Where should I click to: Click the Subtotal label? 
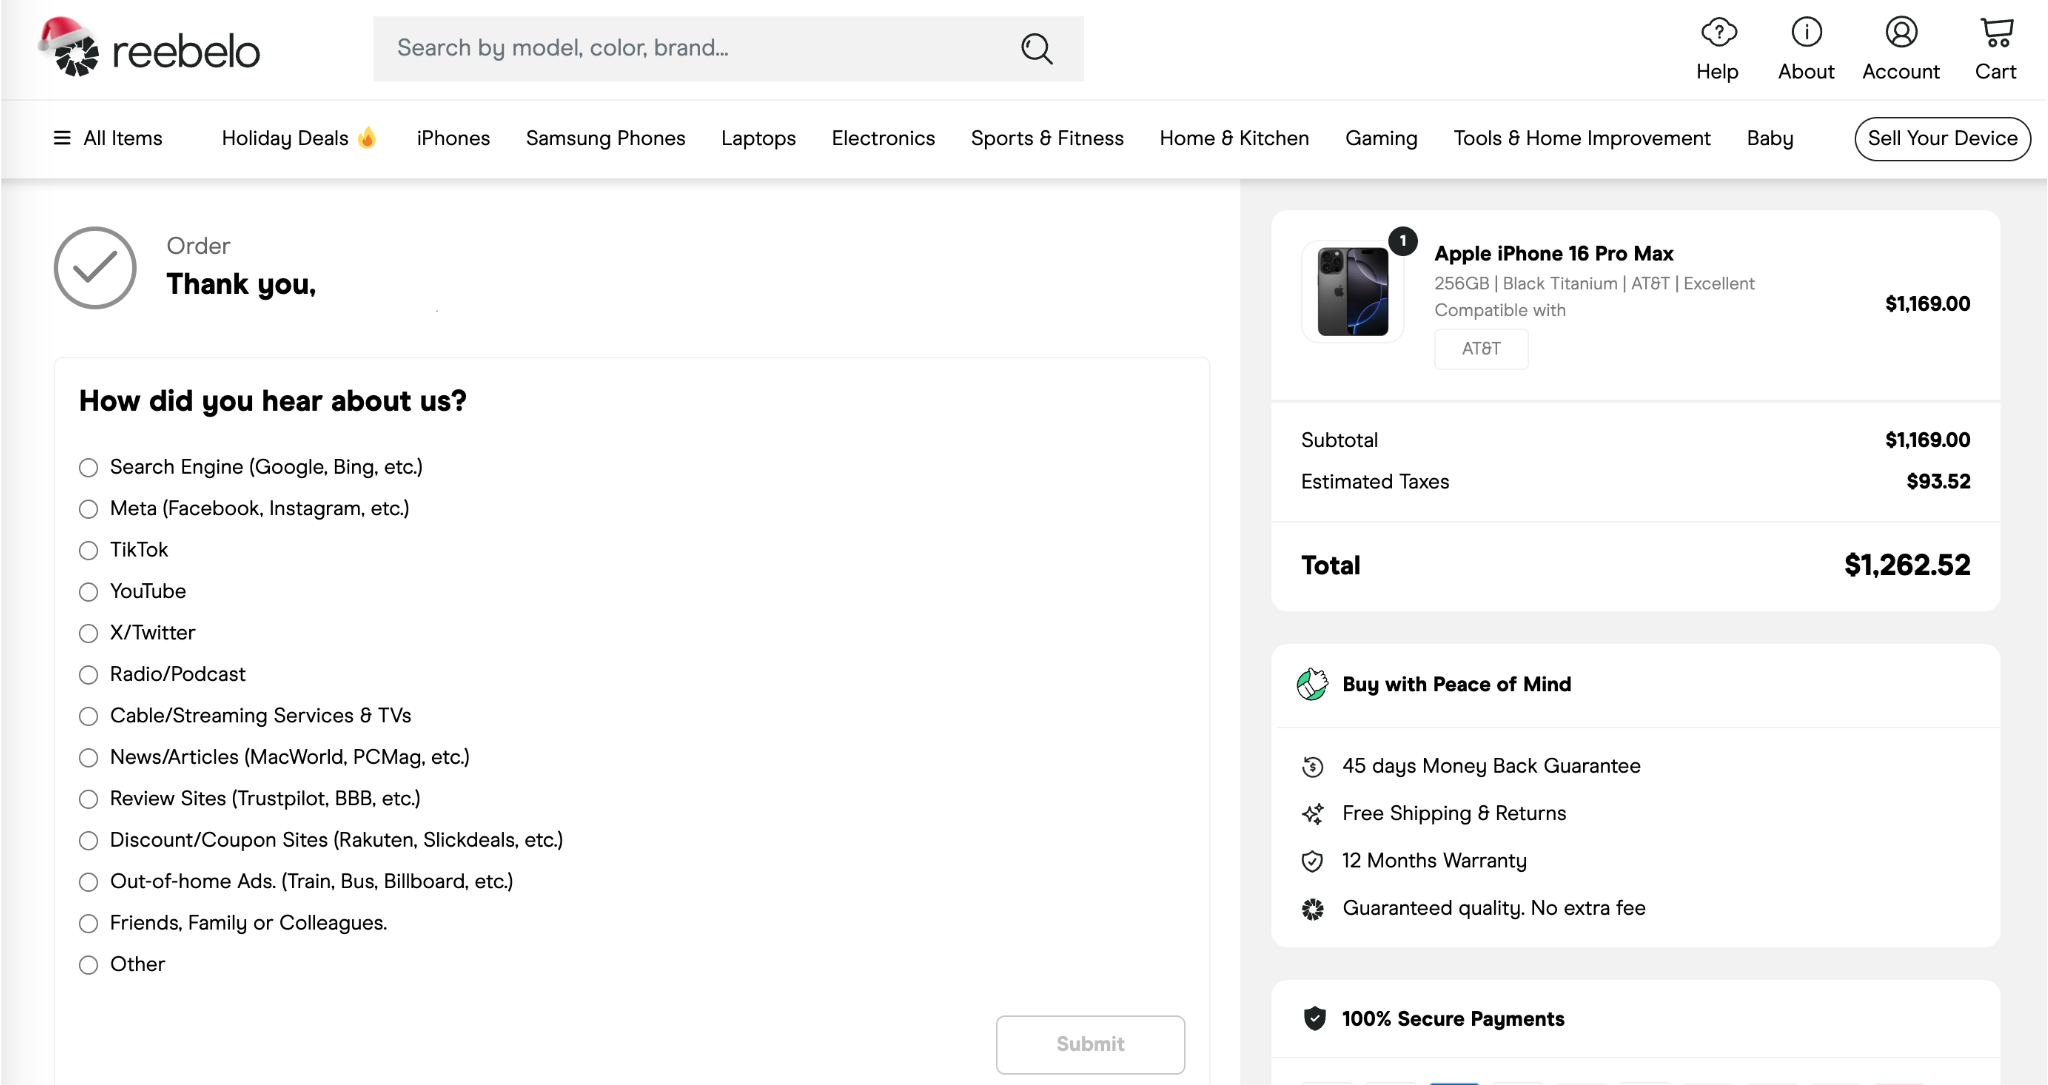click(x=1339, y=440)
